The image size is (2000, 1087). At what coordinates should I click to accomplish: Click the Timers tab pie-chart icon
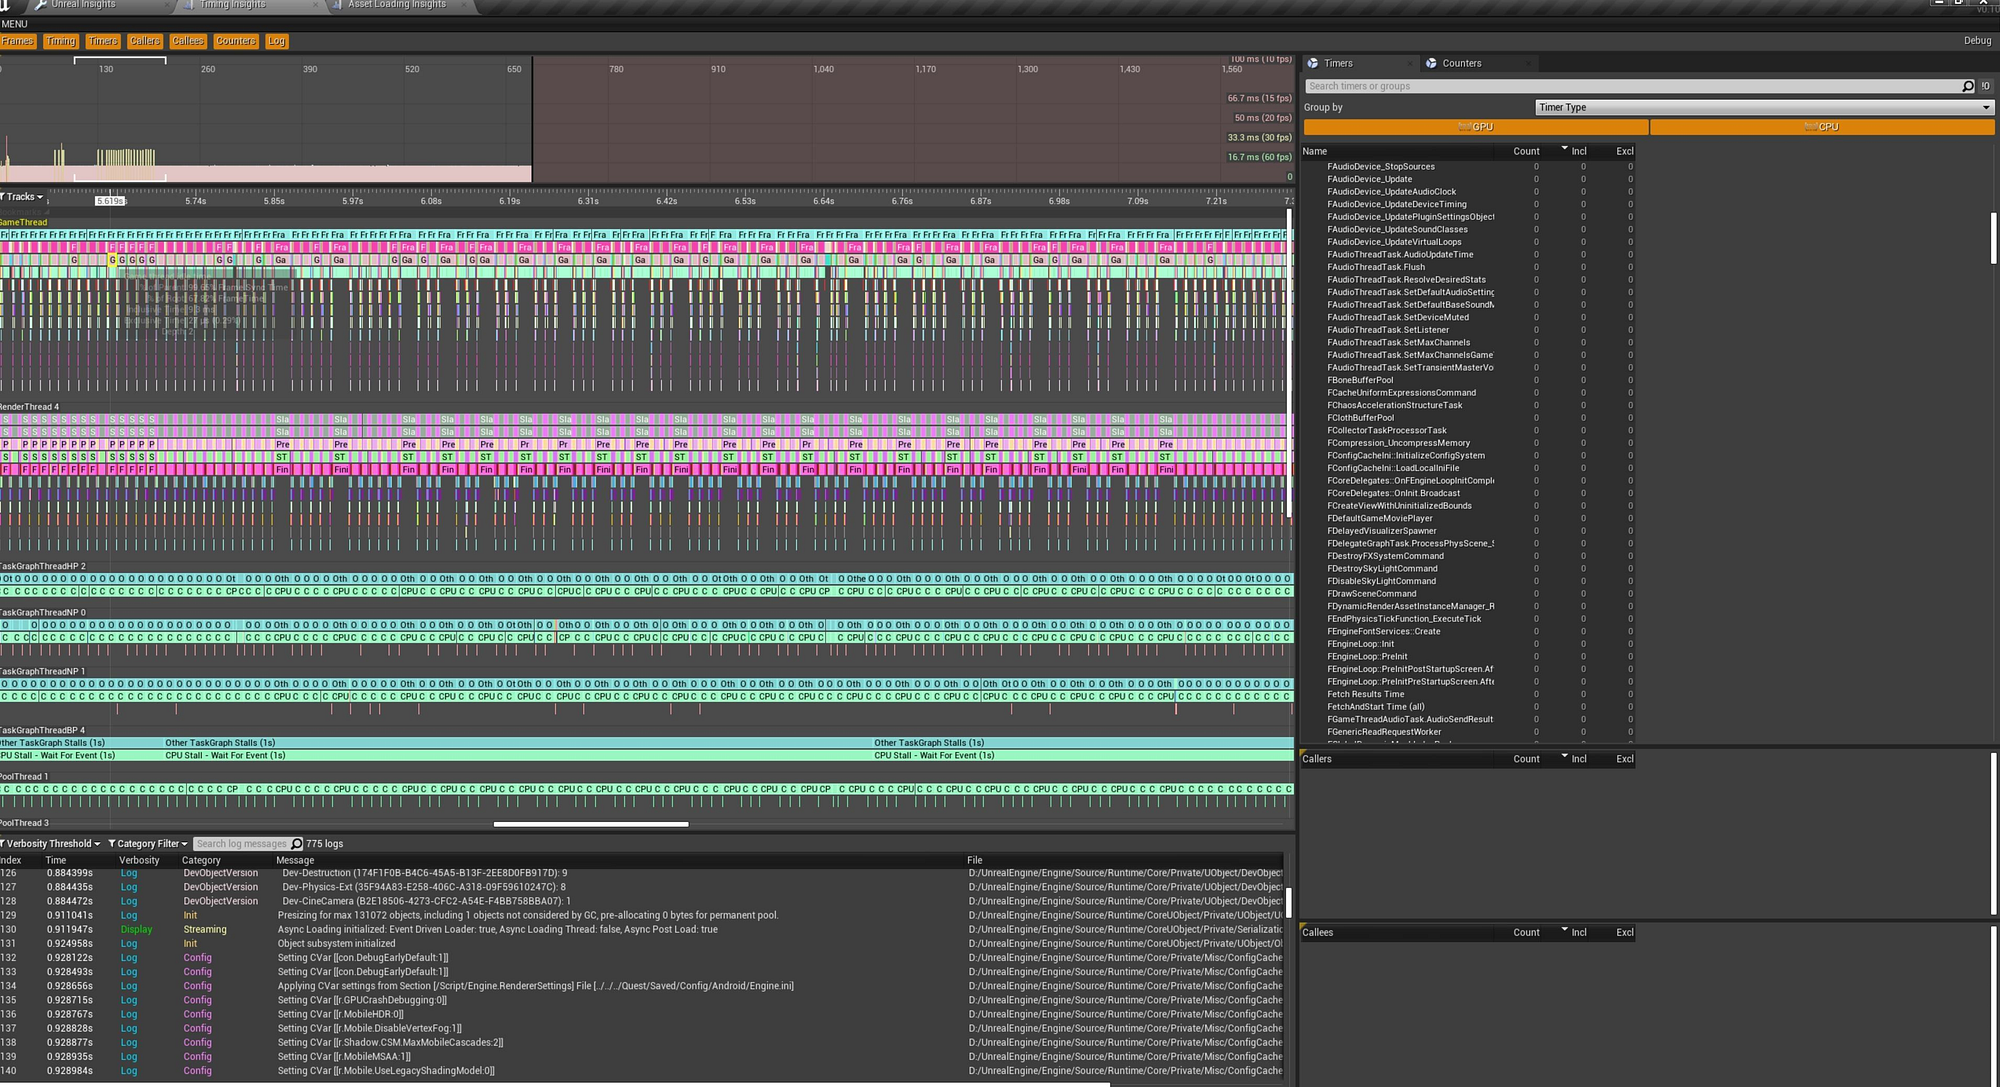(1313, 63)
